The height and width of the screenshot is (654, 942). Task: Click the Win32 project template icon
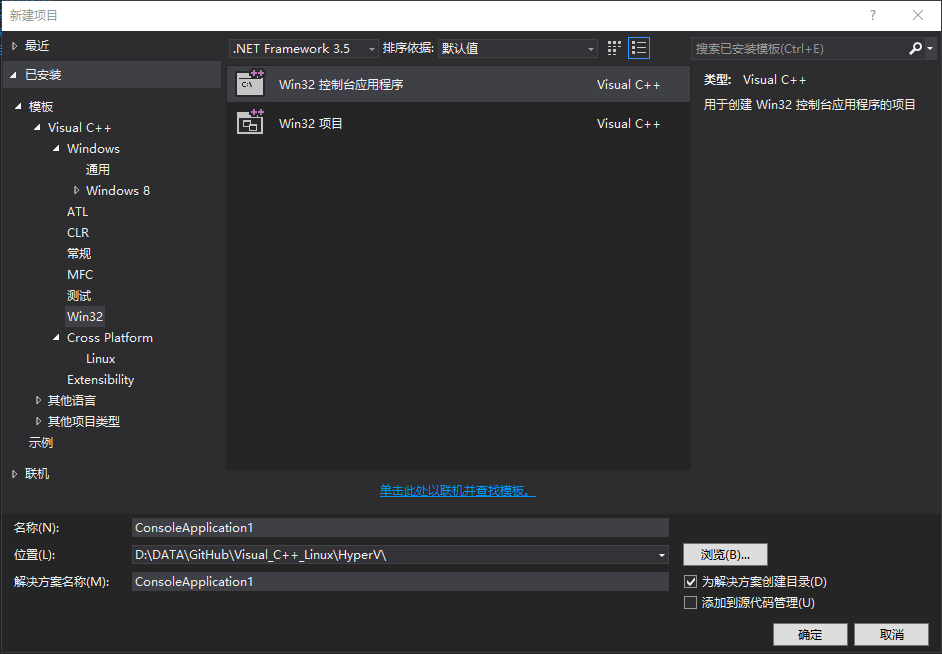[x=251, y=123]
